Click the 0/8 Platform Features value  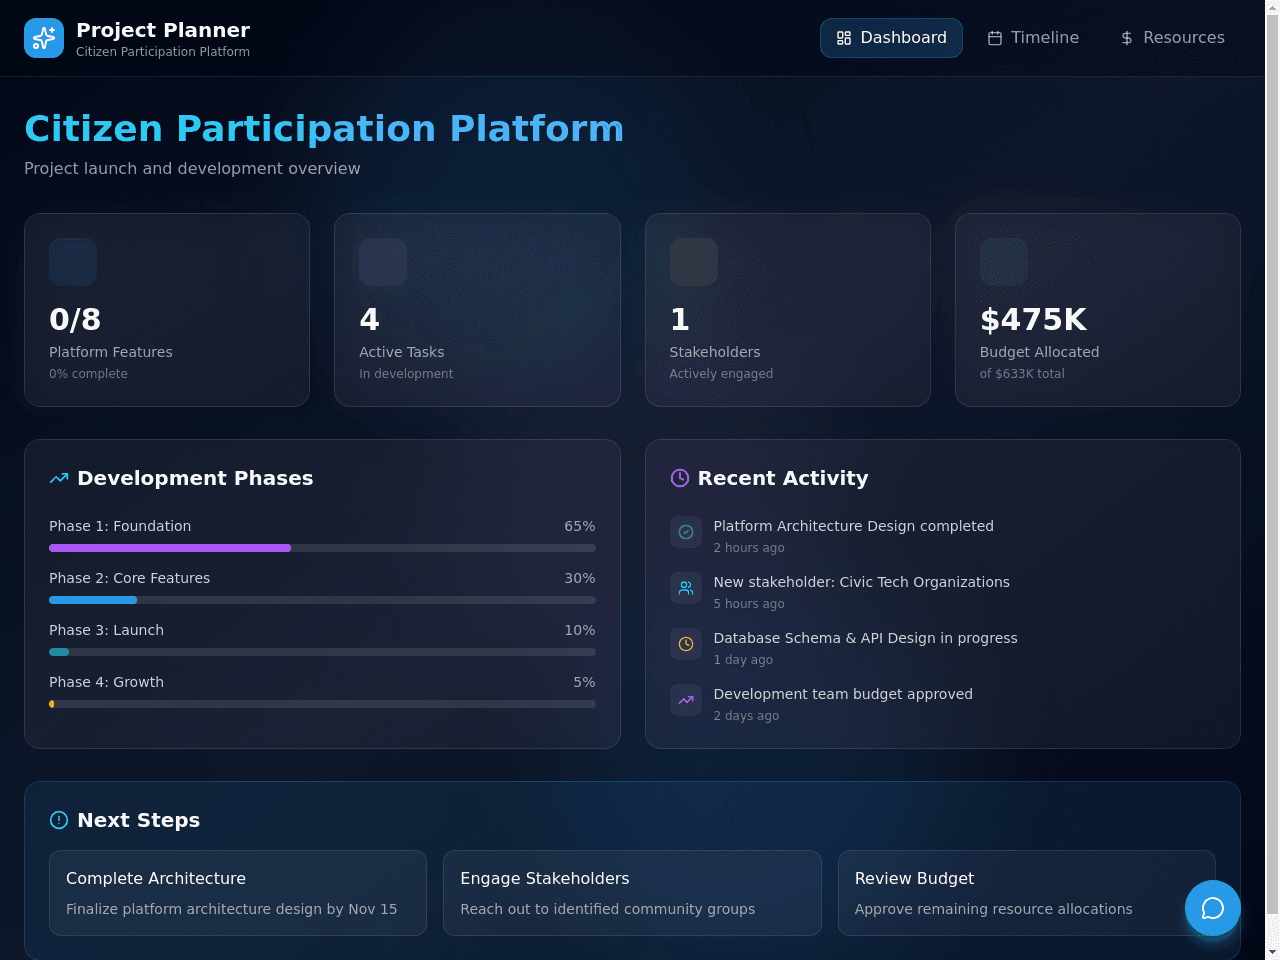point(75,319)
